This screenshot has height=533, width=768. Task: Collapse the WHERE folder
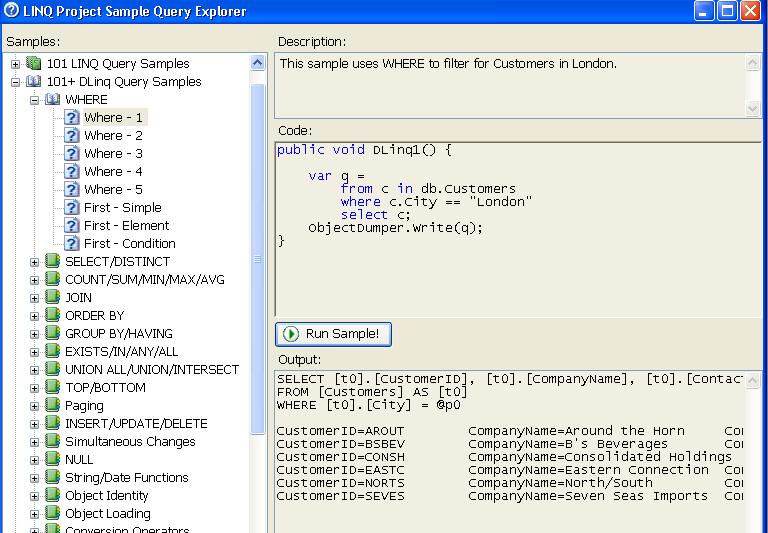coord(34,100)
